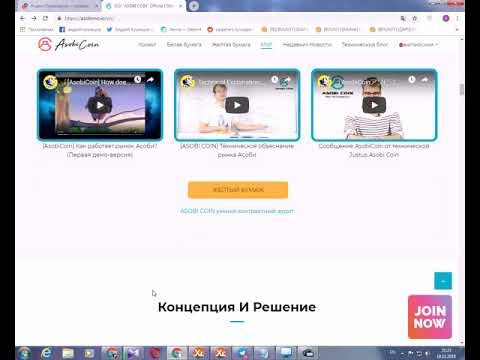Click Watch Later clock on first video

138,80
